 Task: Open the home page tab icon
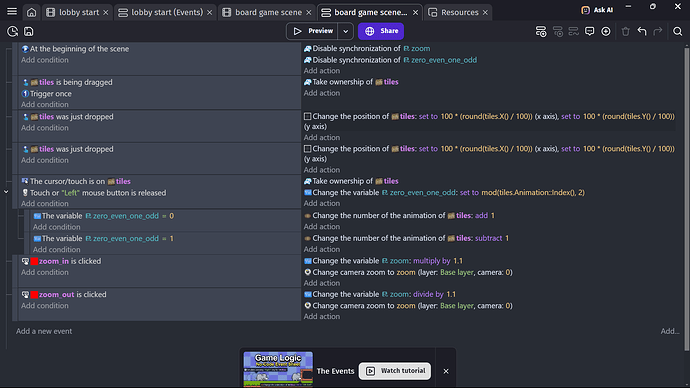[x=32, y=12]
